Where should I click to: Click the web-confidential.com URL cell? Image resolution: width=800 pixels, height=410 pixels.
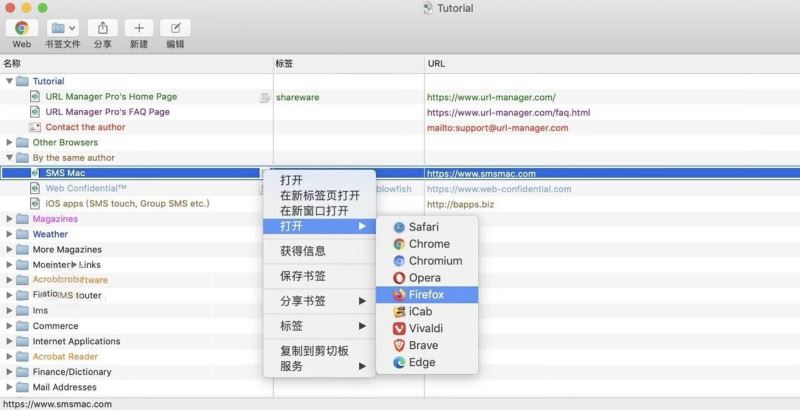click(499, 189)
